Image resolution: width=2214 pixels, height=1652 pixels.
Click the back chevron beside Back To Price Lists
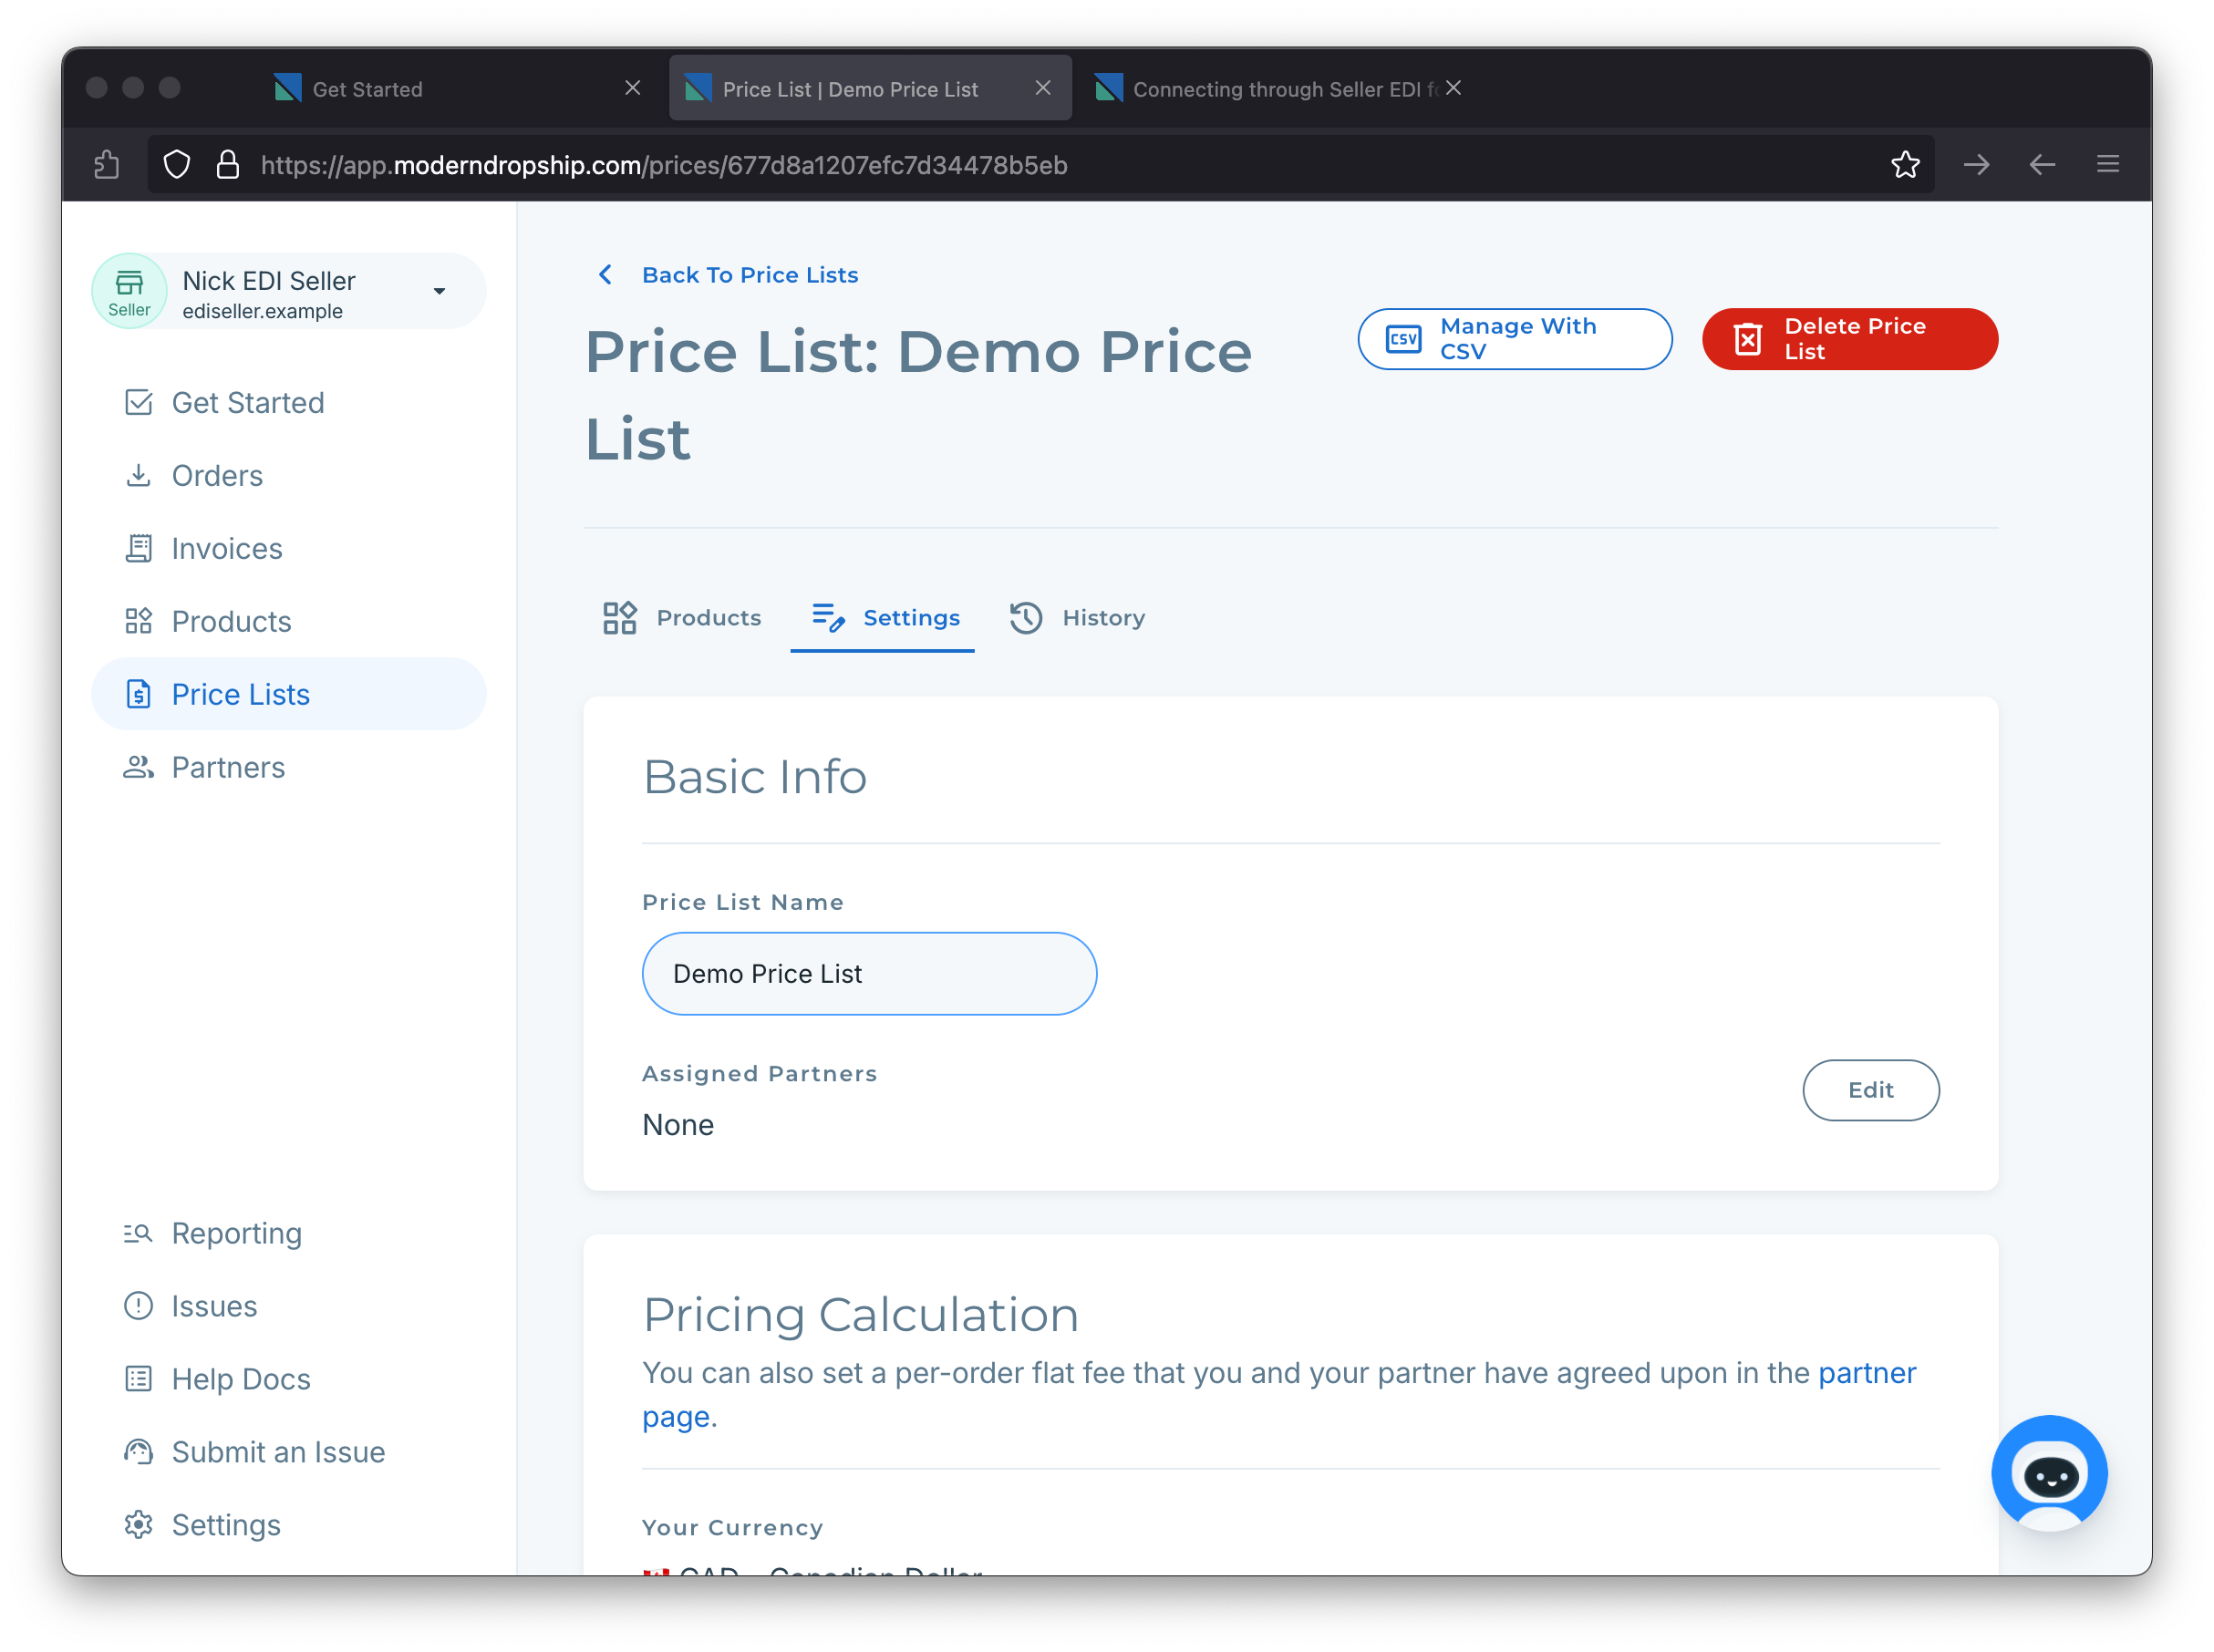(x=605, y=274)
